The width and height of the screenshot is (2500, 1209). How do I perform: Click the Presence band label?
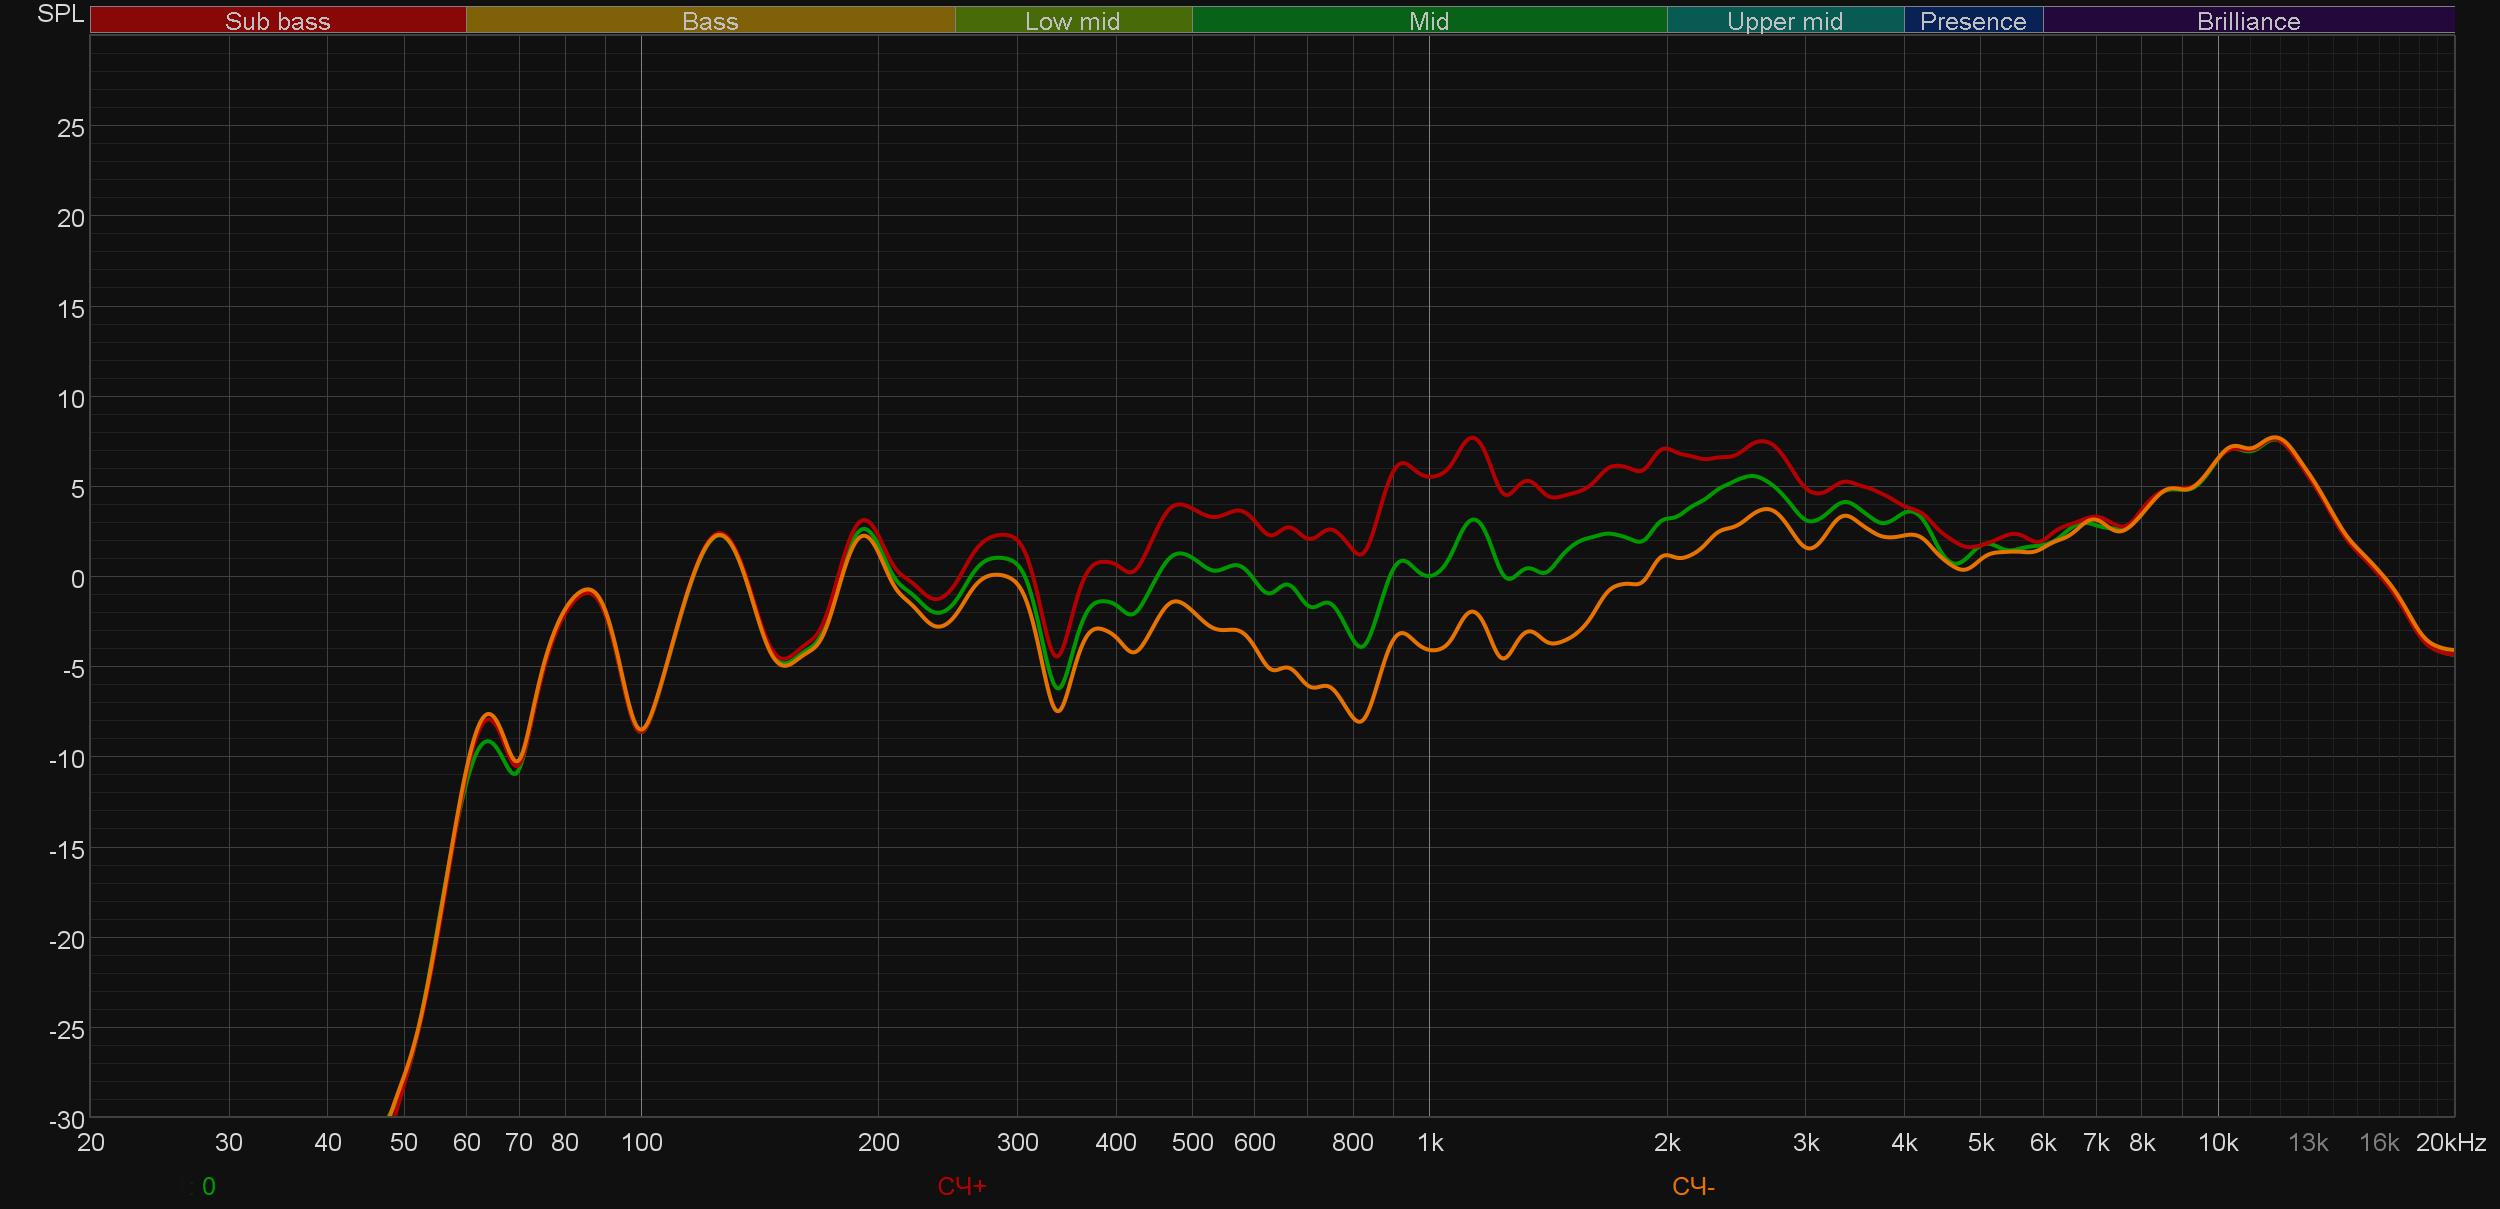[x=1972, y=21]
